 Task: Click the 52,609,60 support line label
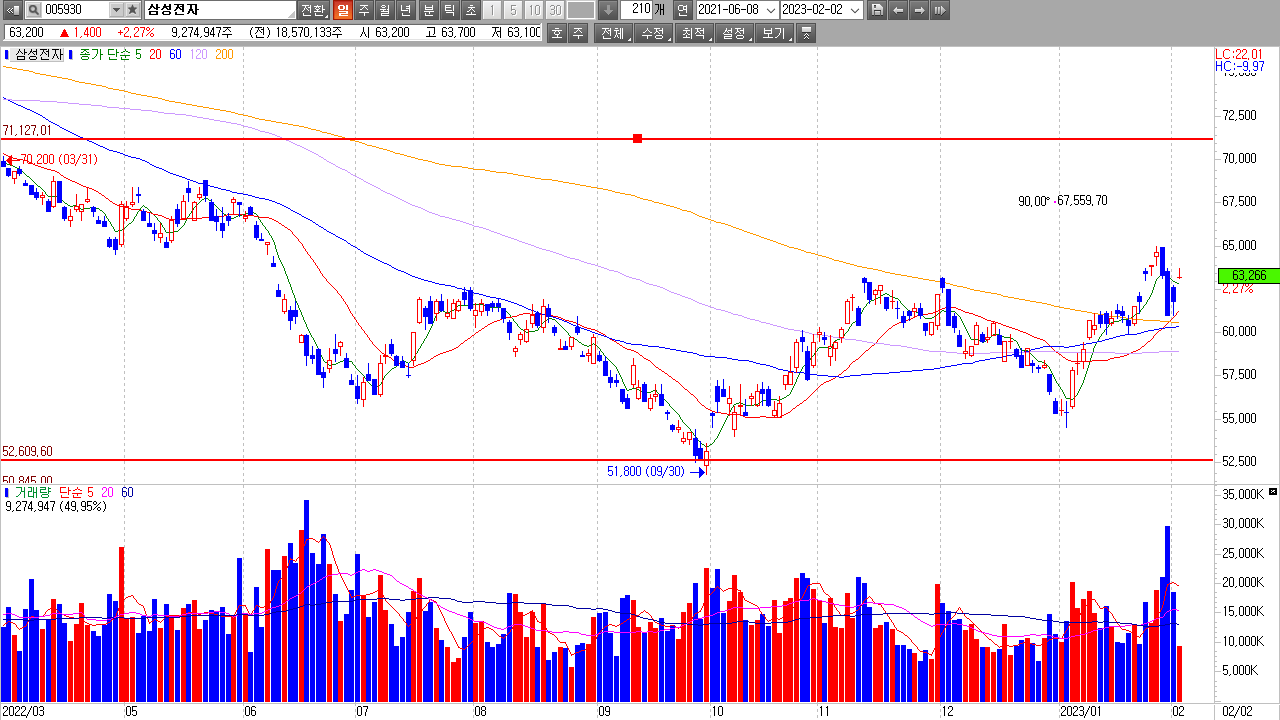click(x=28, y=451)
